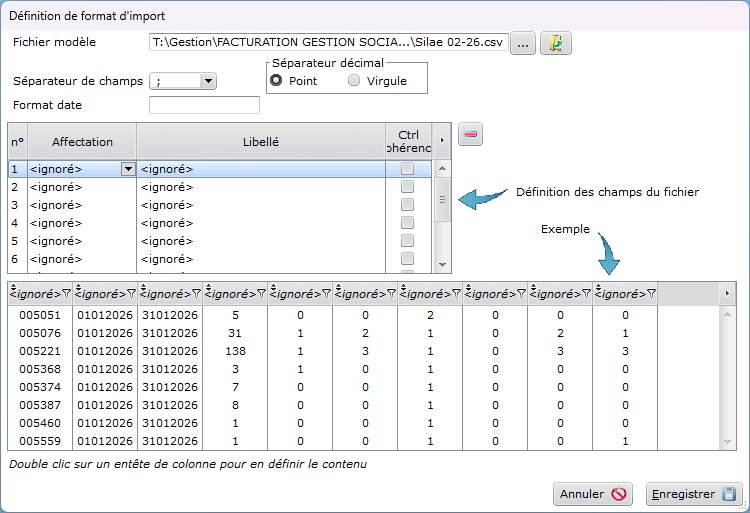The width and height of the screenshot is (750, 513).
Task: Click the right arrow in the example grid header
Action: coord(727,293)
